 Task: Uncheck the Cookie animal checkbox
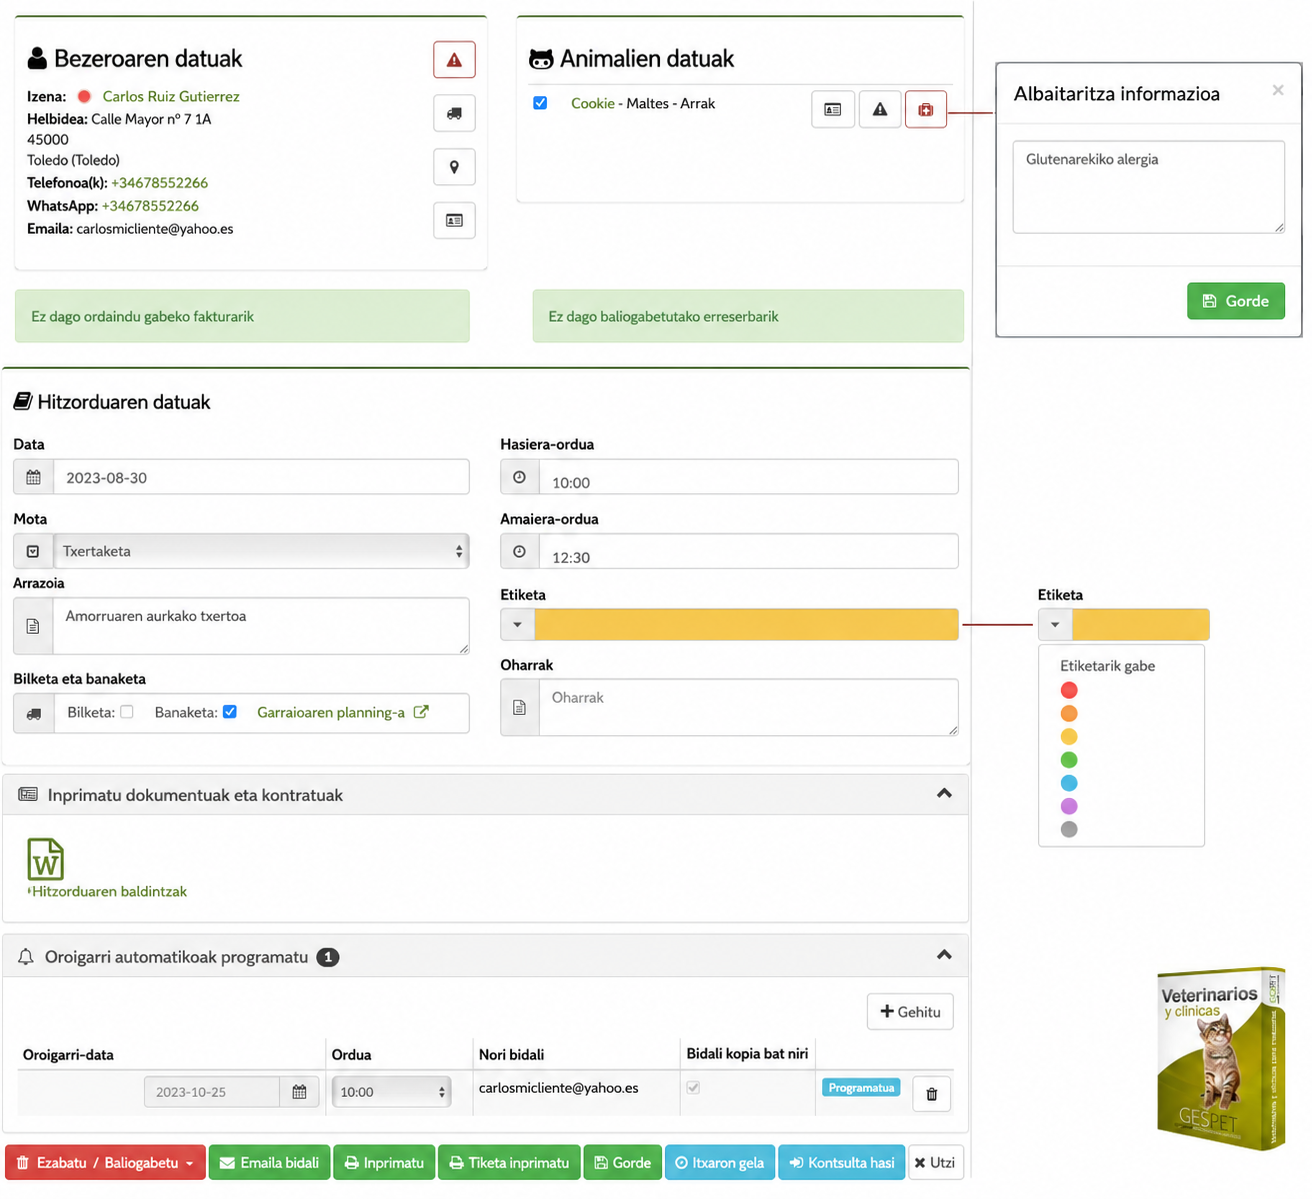[540, 103]
